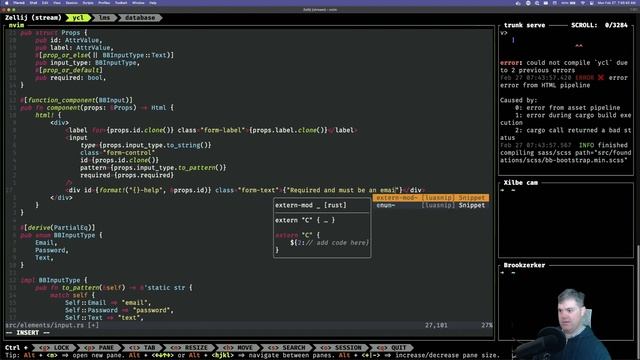Click the SEARCH mode in Zellij status bar
Image resolution: width=640 pixels, height=360 pixels.
[288, 348]
